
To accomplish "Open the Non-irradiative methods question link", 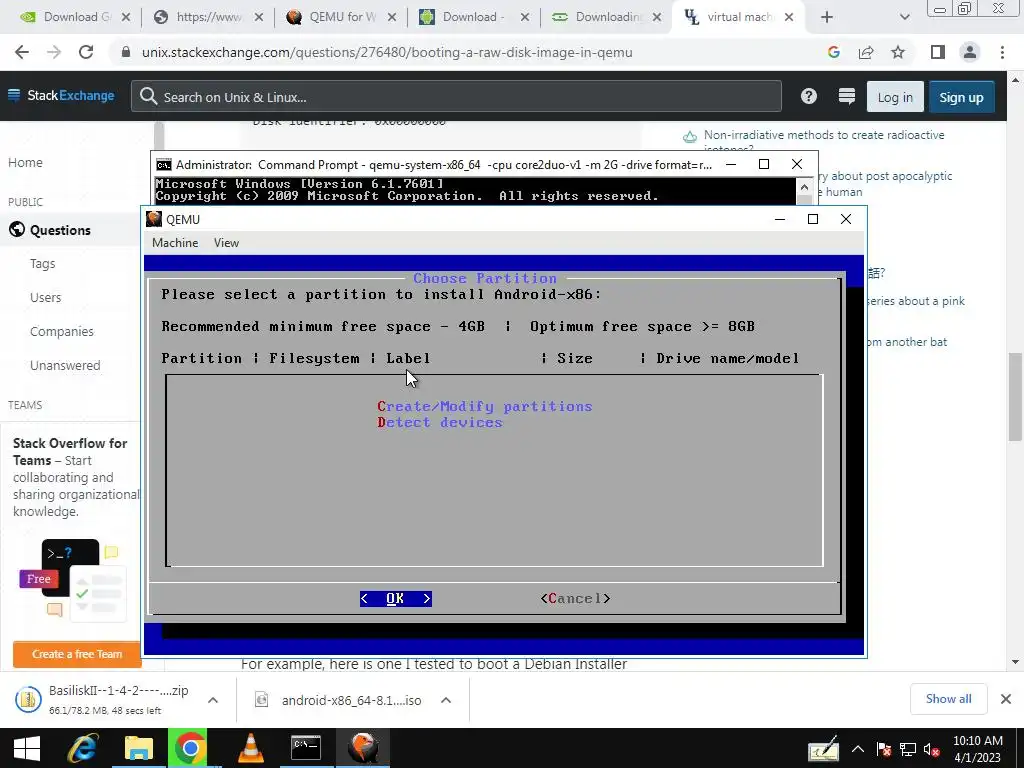I will pyautogui.click(x=824, y=135).
